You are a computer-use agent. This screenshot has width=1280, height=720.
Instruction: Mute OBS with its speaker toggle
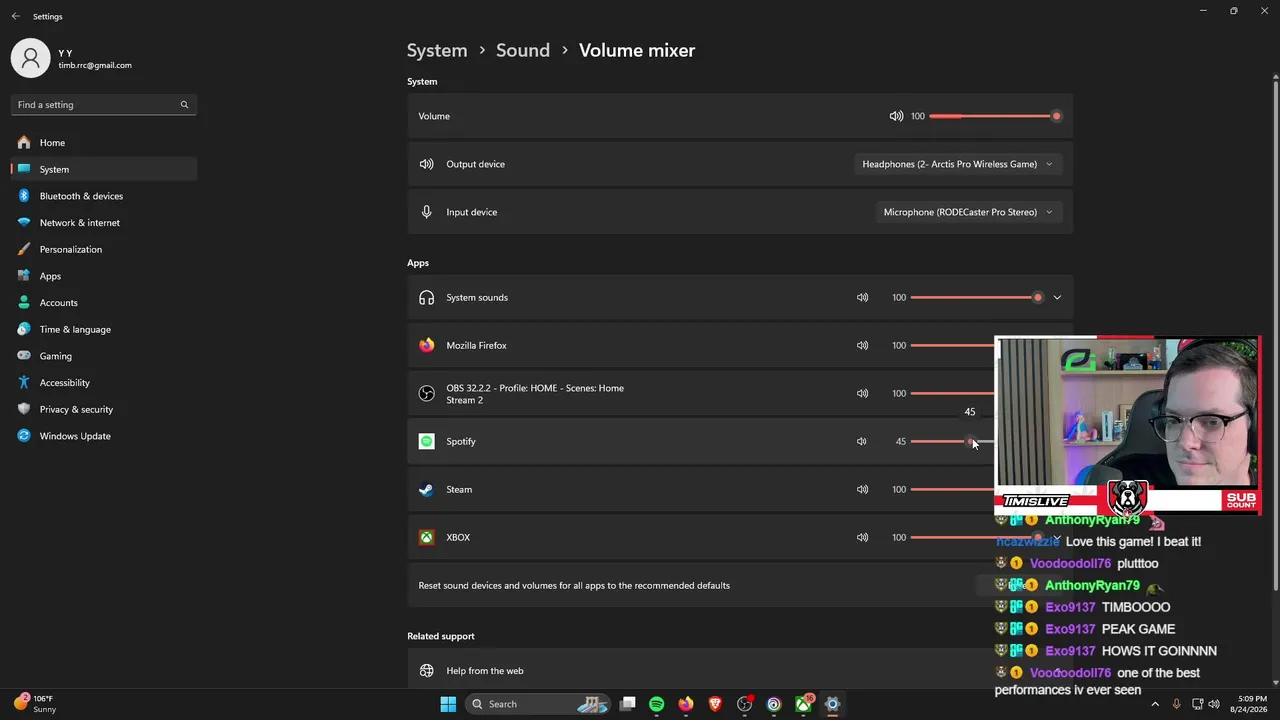click(862, 393)
